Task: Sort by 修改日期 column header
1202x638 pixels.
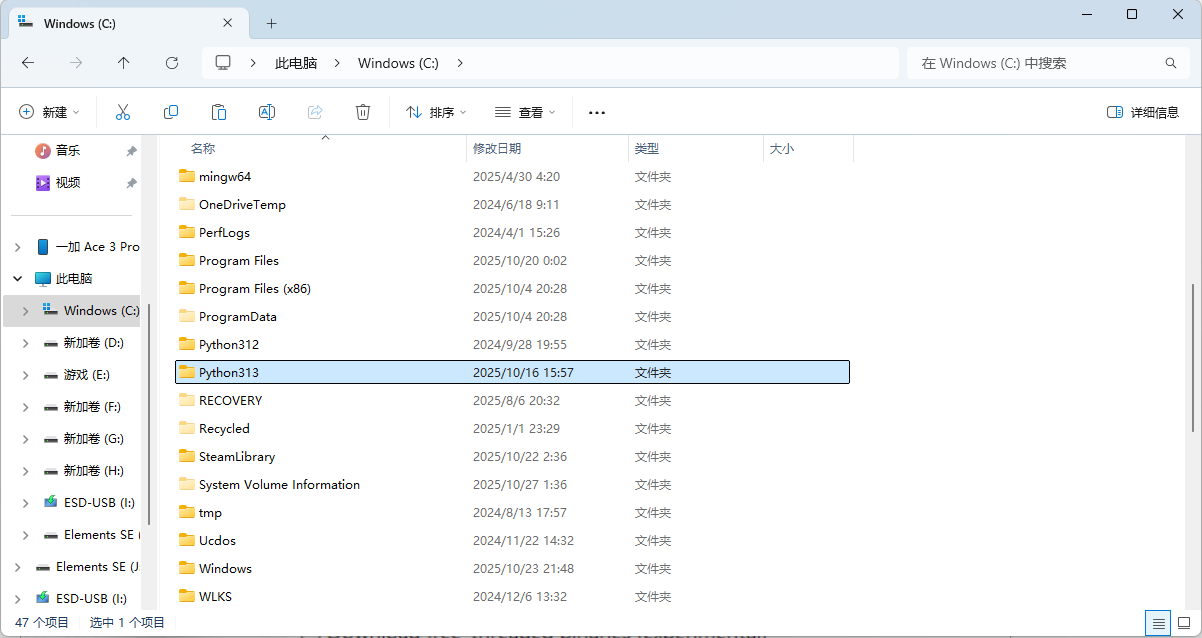Action: click(497, 148)
